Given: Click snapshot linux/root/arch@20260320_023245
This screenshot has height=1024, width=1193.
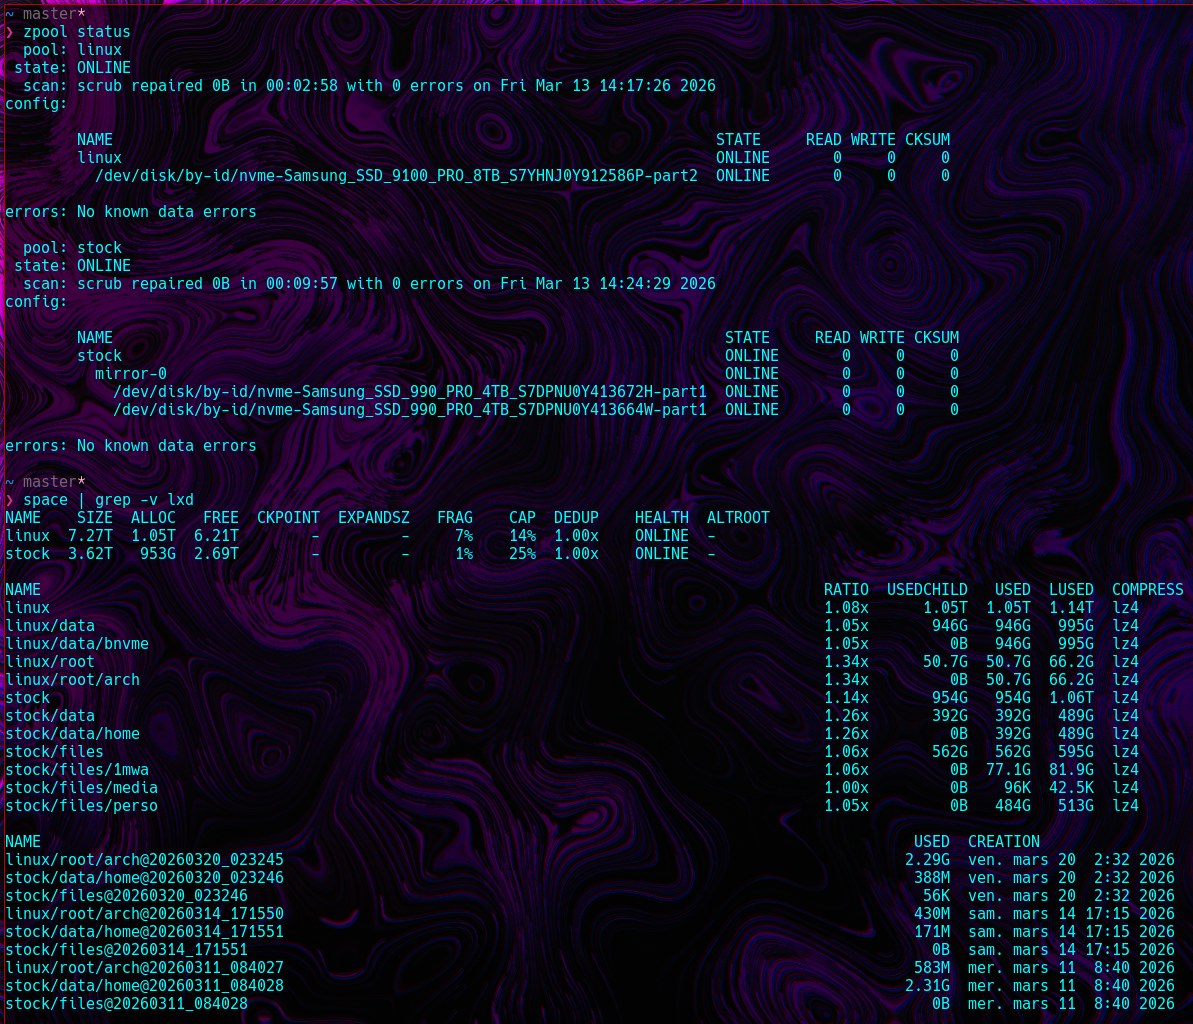Looking at the screenshot, I should [145, 860].
